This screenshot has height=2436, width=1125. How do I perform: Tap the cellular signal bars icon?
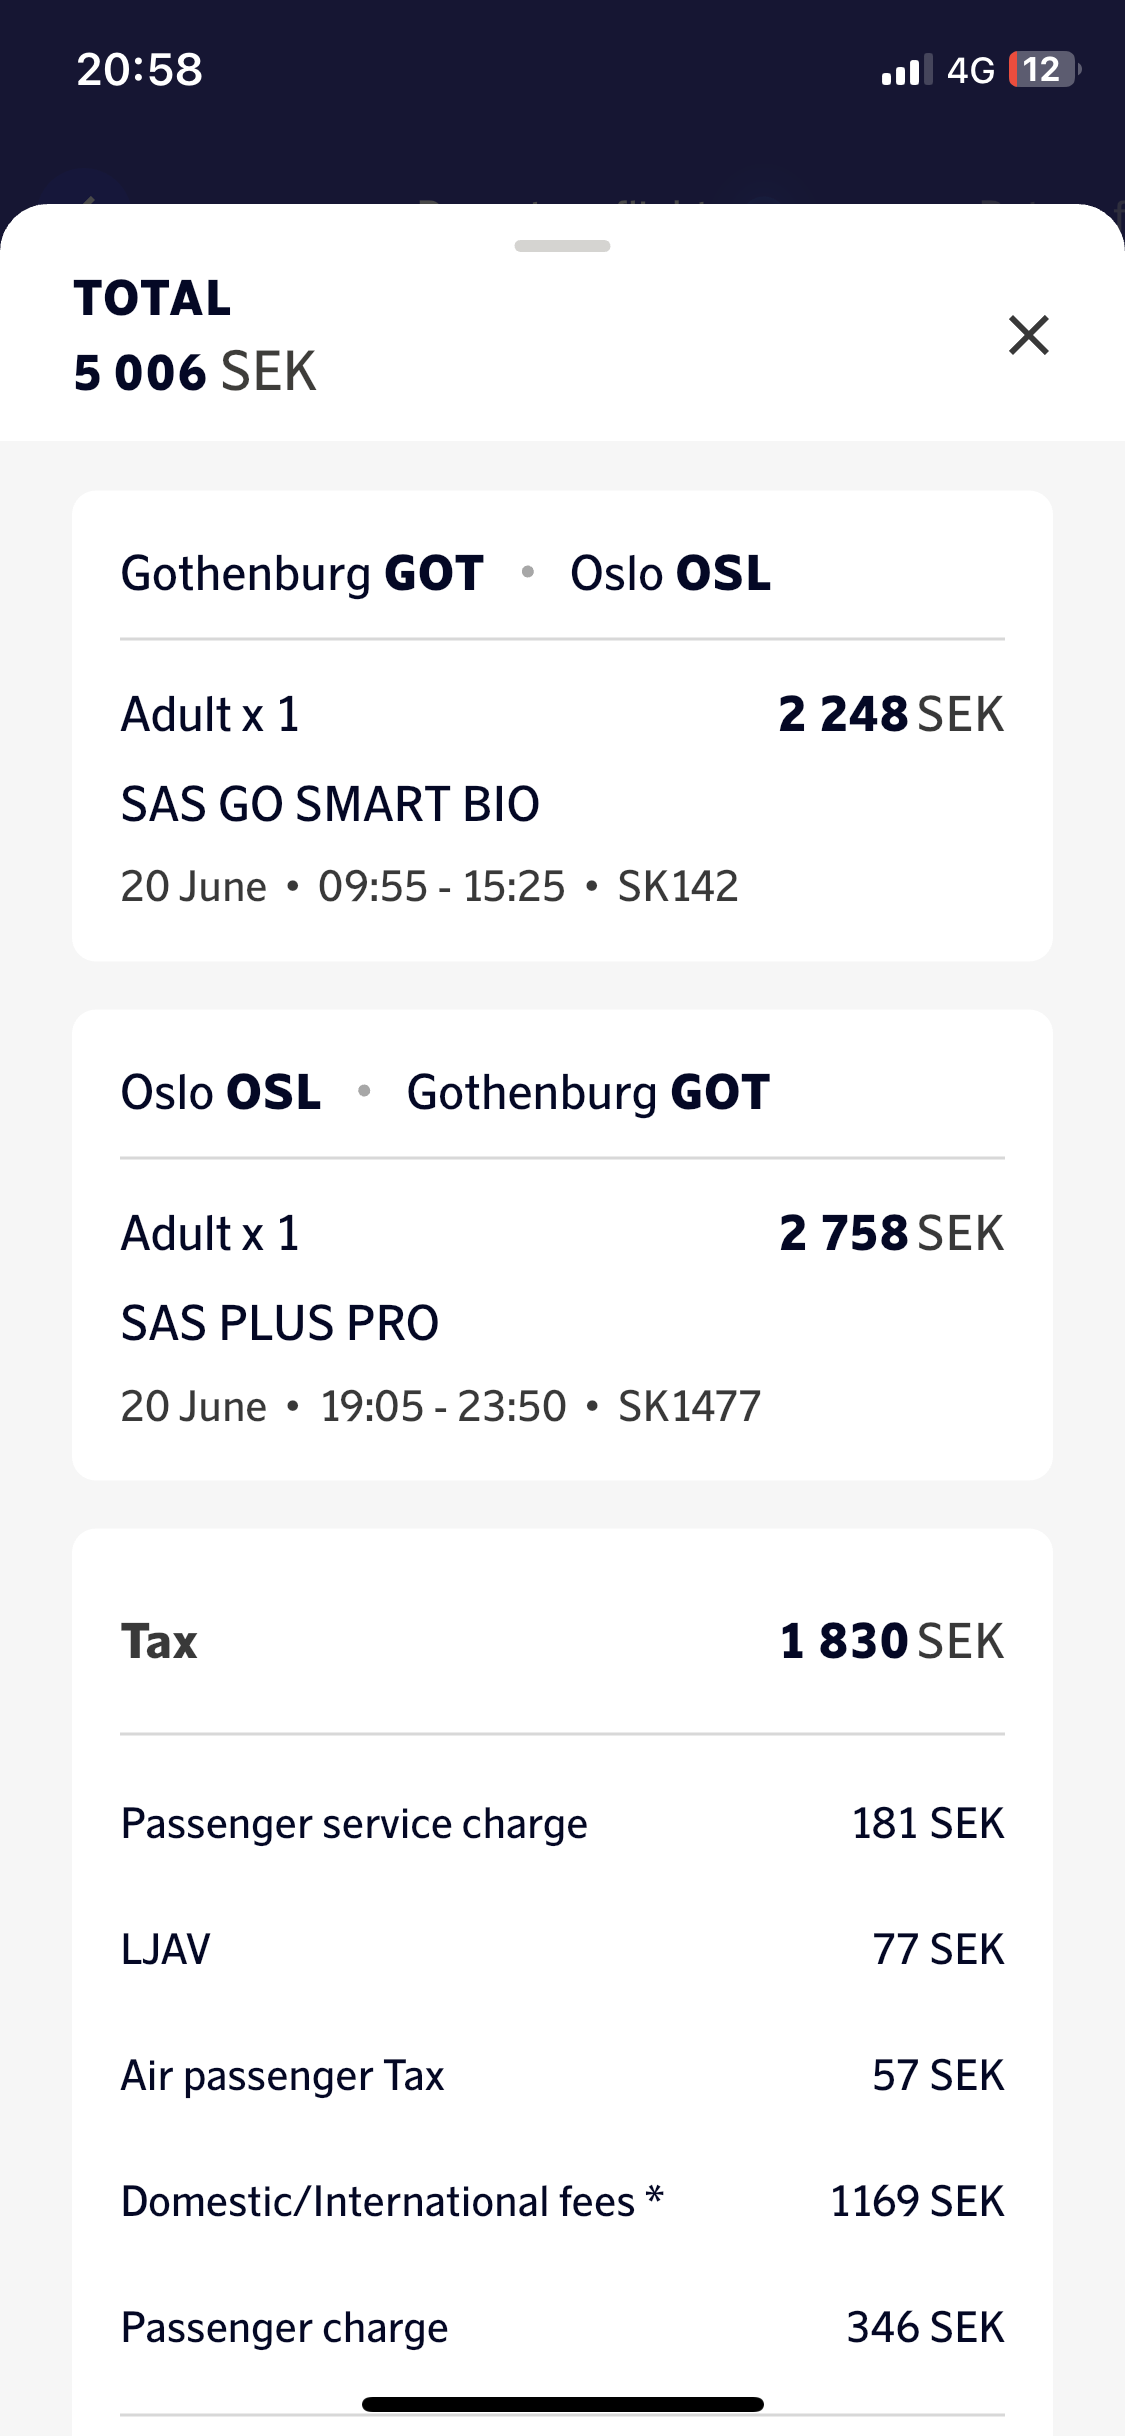point(906,70)
